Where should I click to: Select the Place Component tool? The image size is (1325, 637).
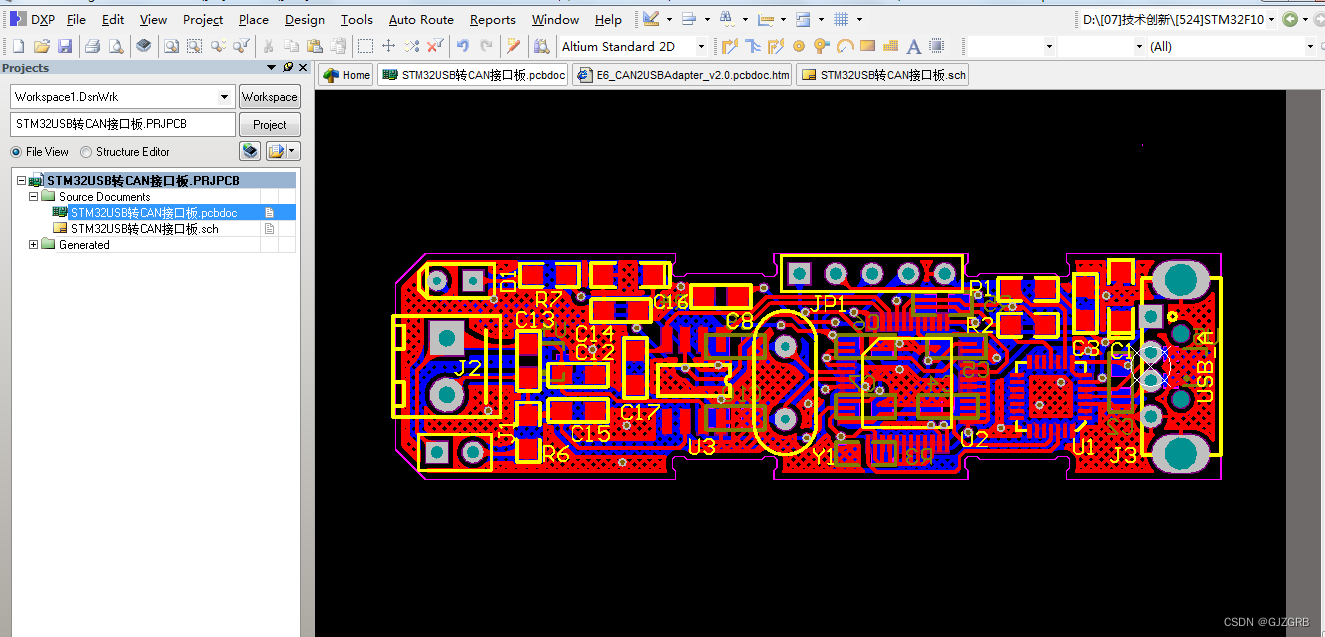(935, 47)
